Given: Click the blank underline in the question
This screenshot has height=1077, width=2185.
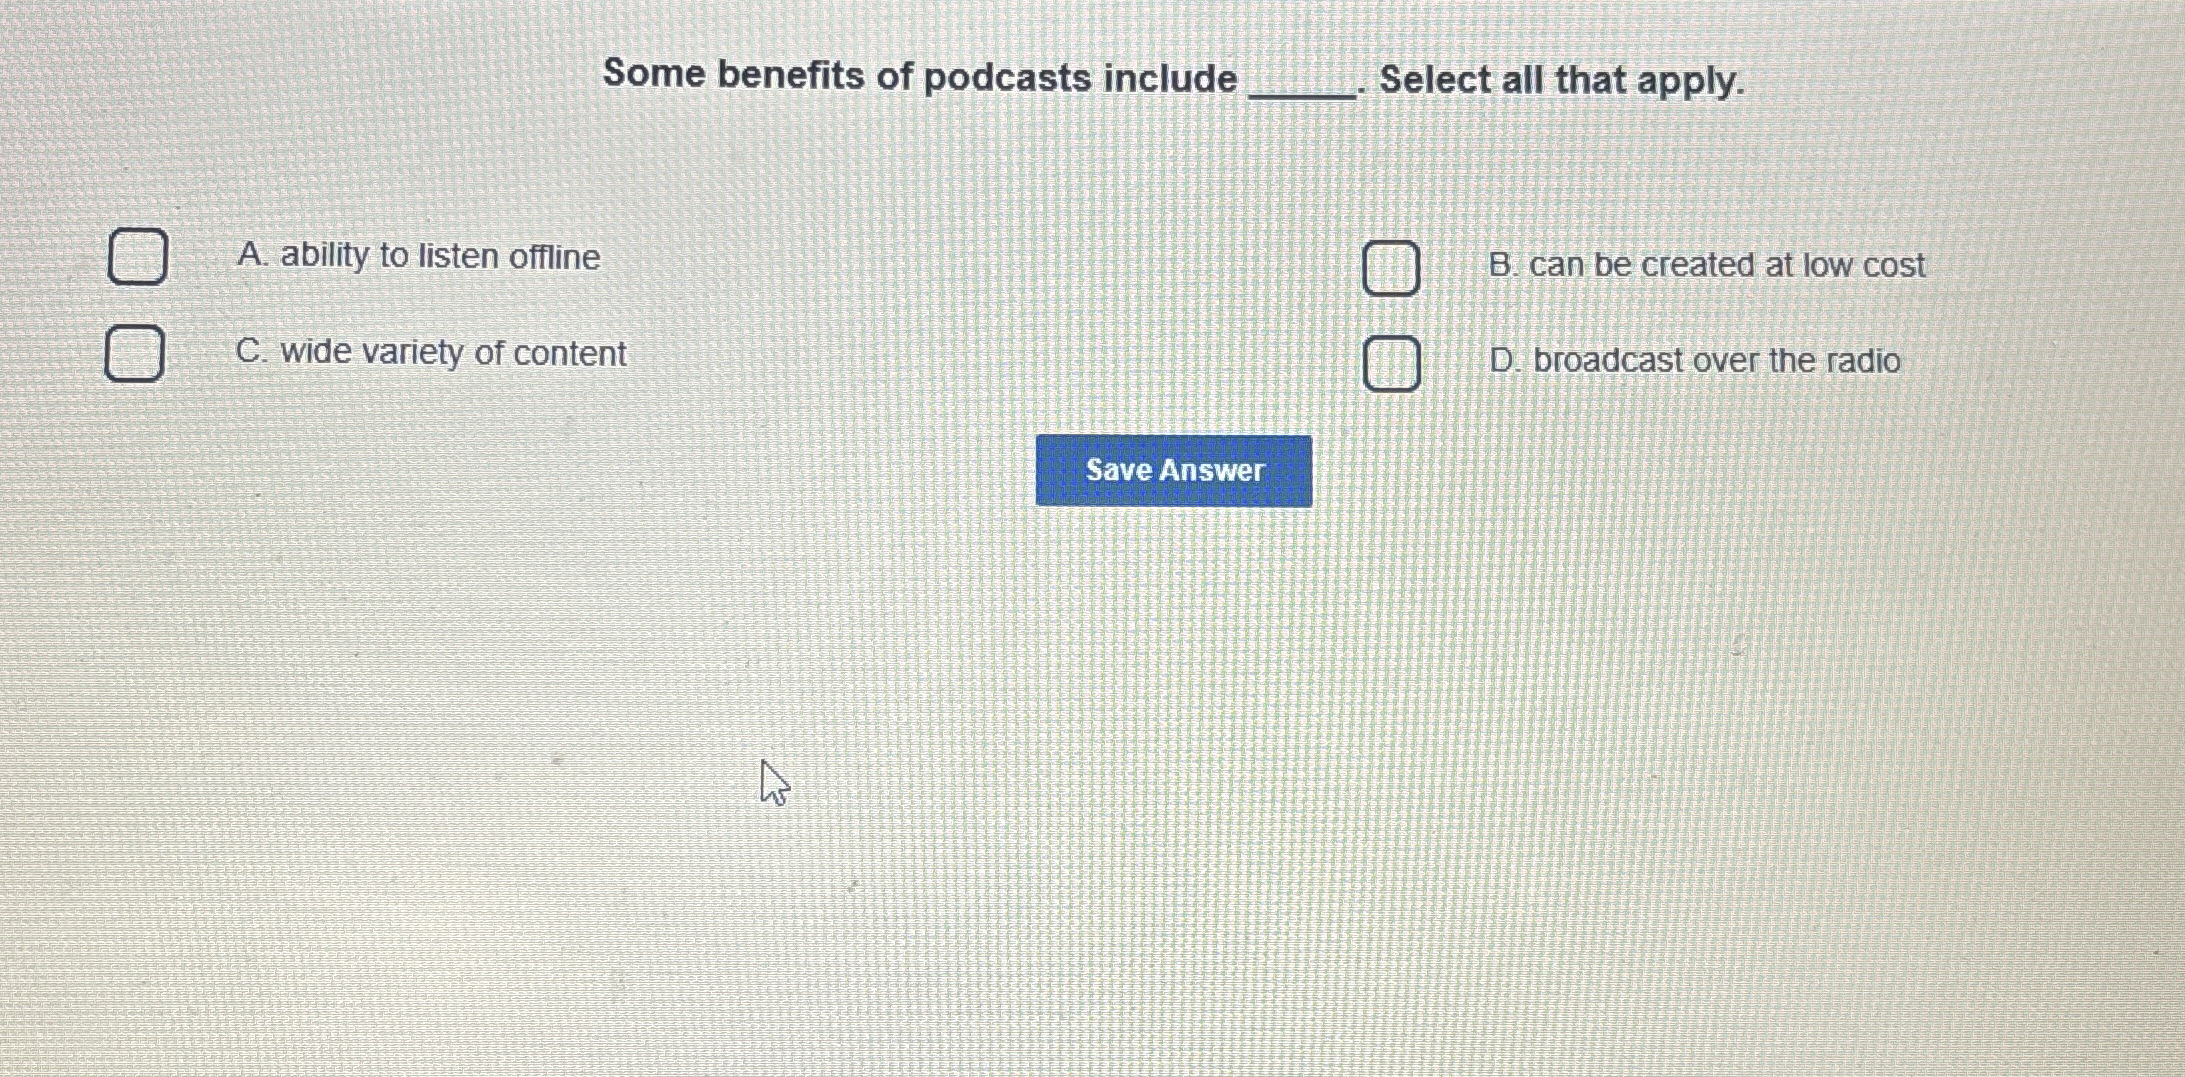Looking at the screenshot, I should click(x=1304, y=90).
